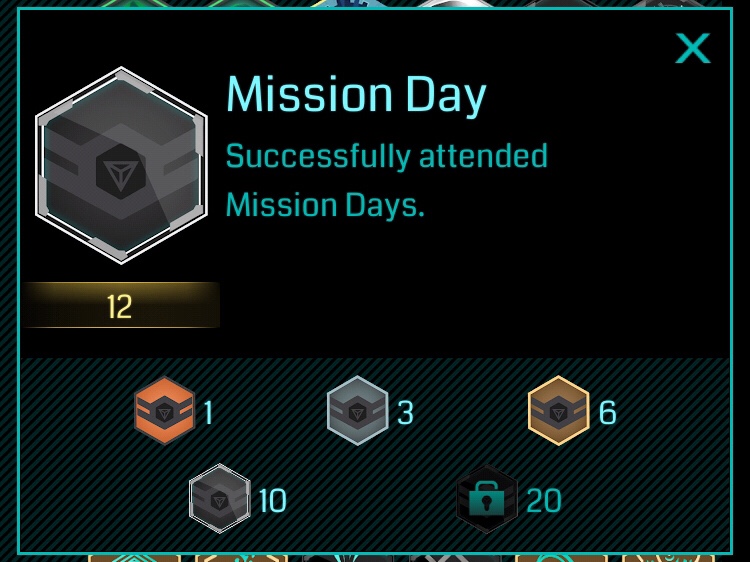750x562 pixels.
Task: Click the gold progress bar showing 12
Action: (x=121, y=305)
